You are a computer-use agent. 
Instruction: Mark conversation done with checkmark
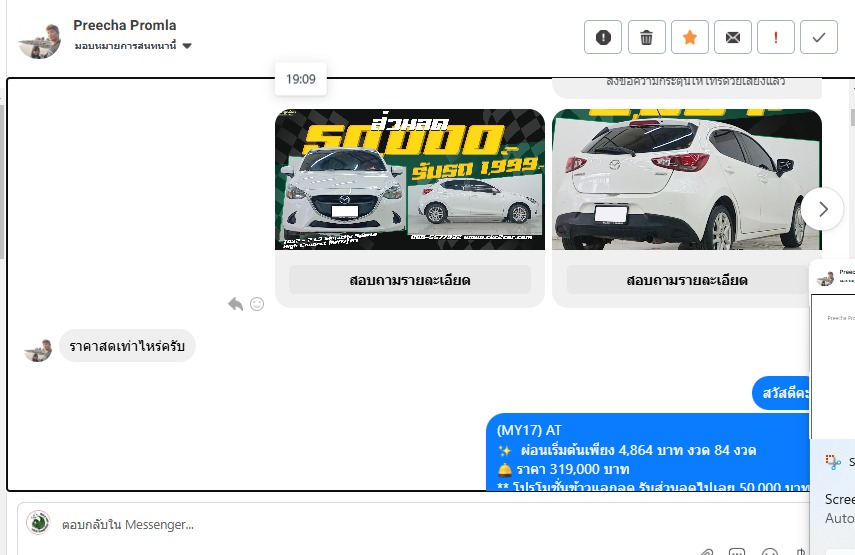(818, 37)
